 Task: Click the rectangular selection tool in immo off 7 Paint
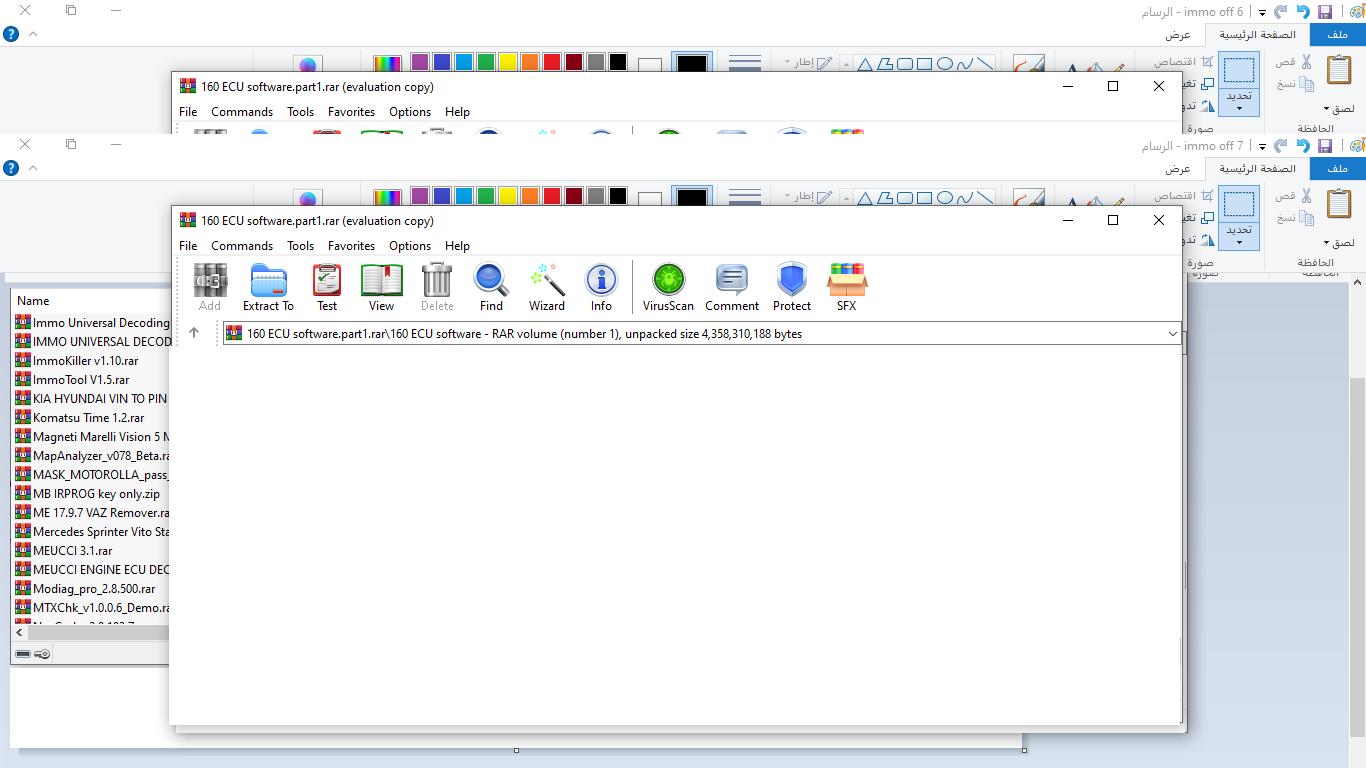coord(1239,204)
